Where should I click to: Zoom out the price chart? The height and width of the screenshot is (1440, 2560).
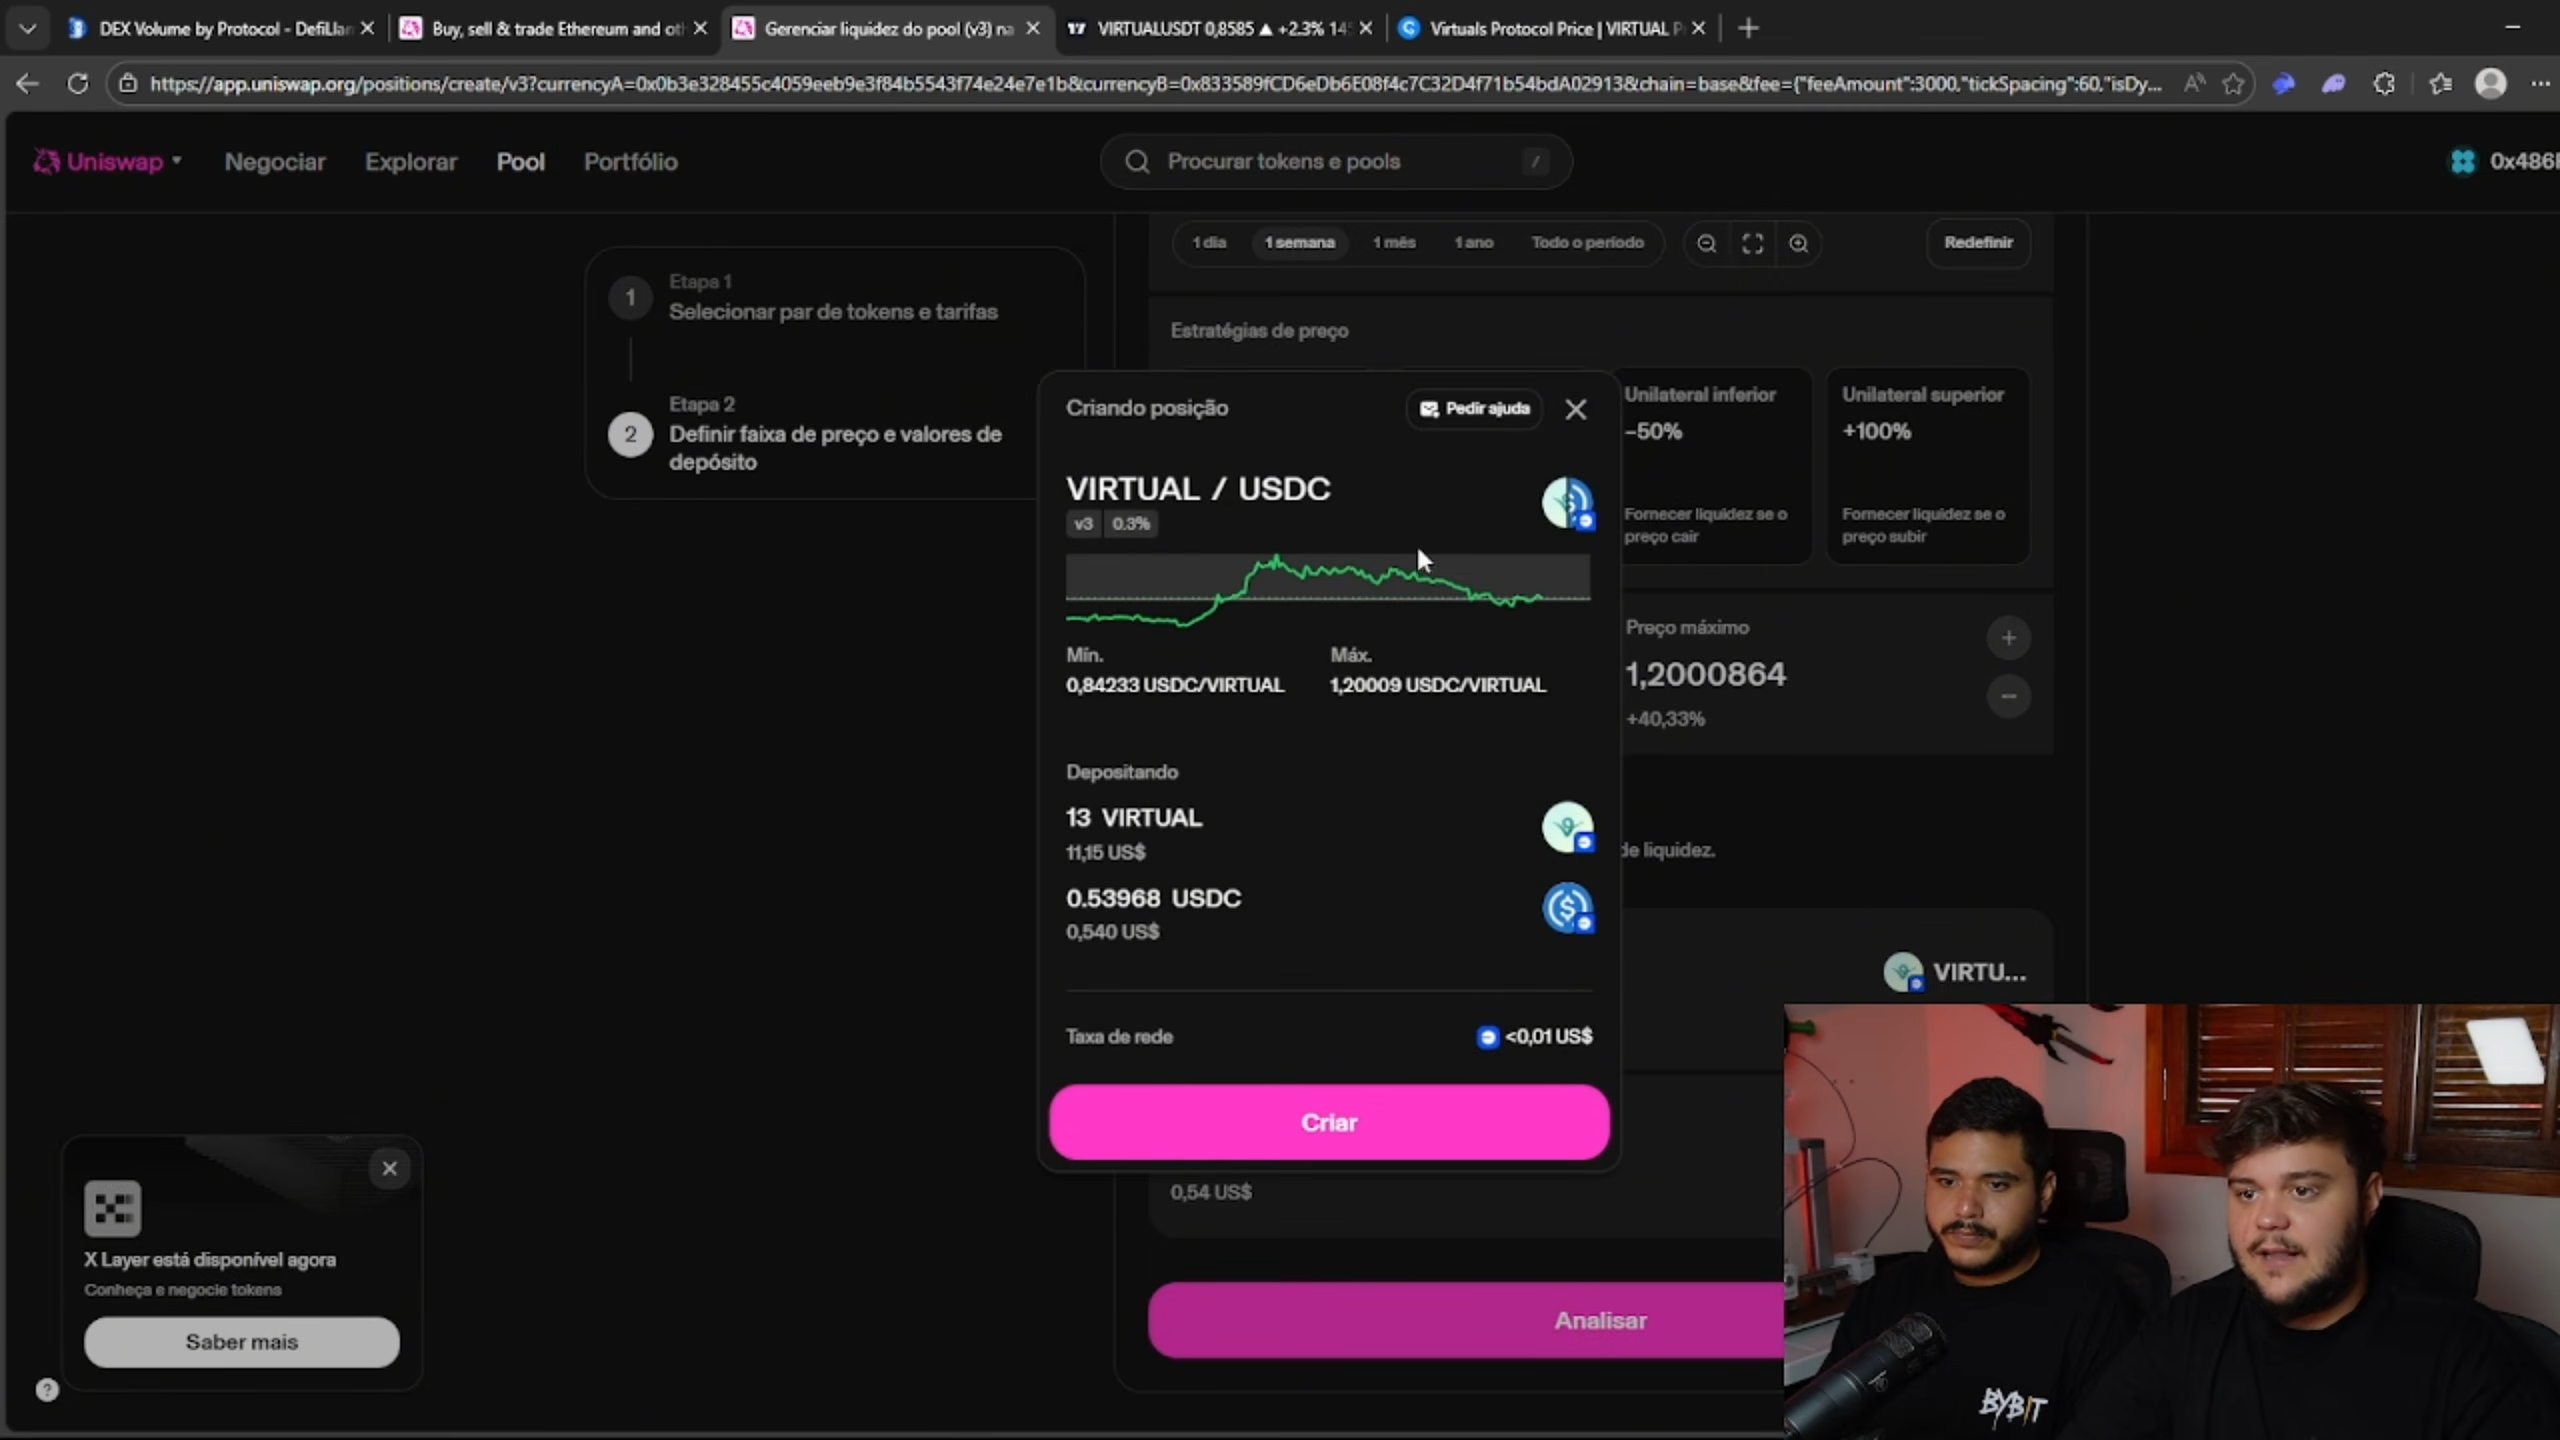(1707, 243)
